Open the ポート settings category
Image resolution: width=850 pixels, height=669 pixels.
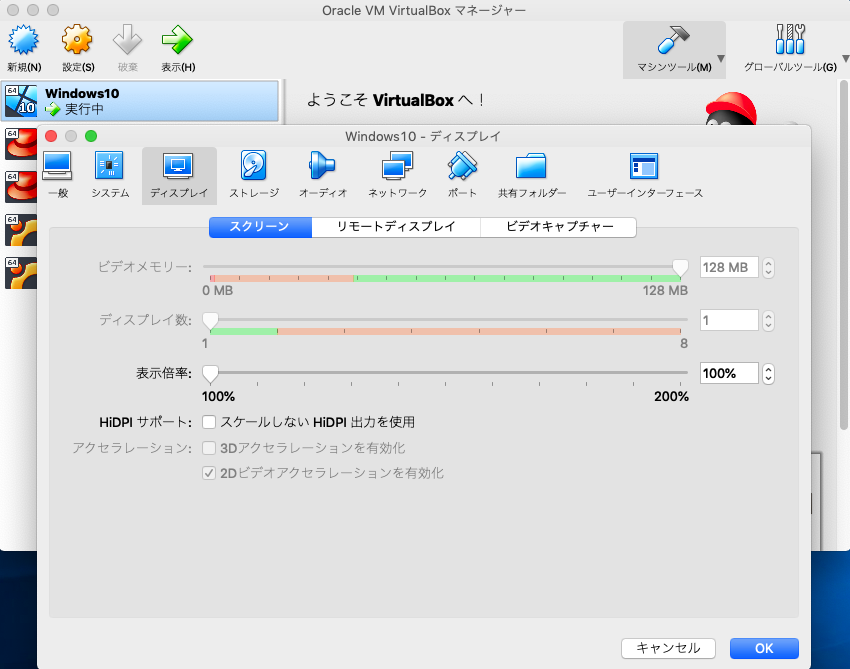coord(462,176)
